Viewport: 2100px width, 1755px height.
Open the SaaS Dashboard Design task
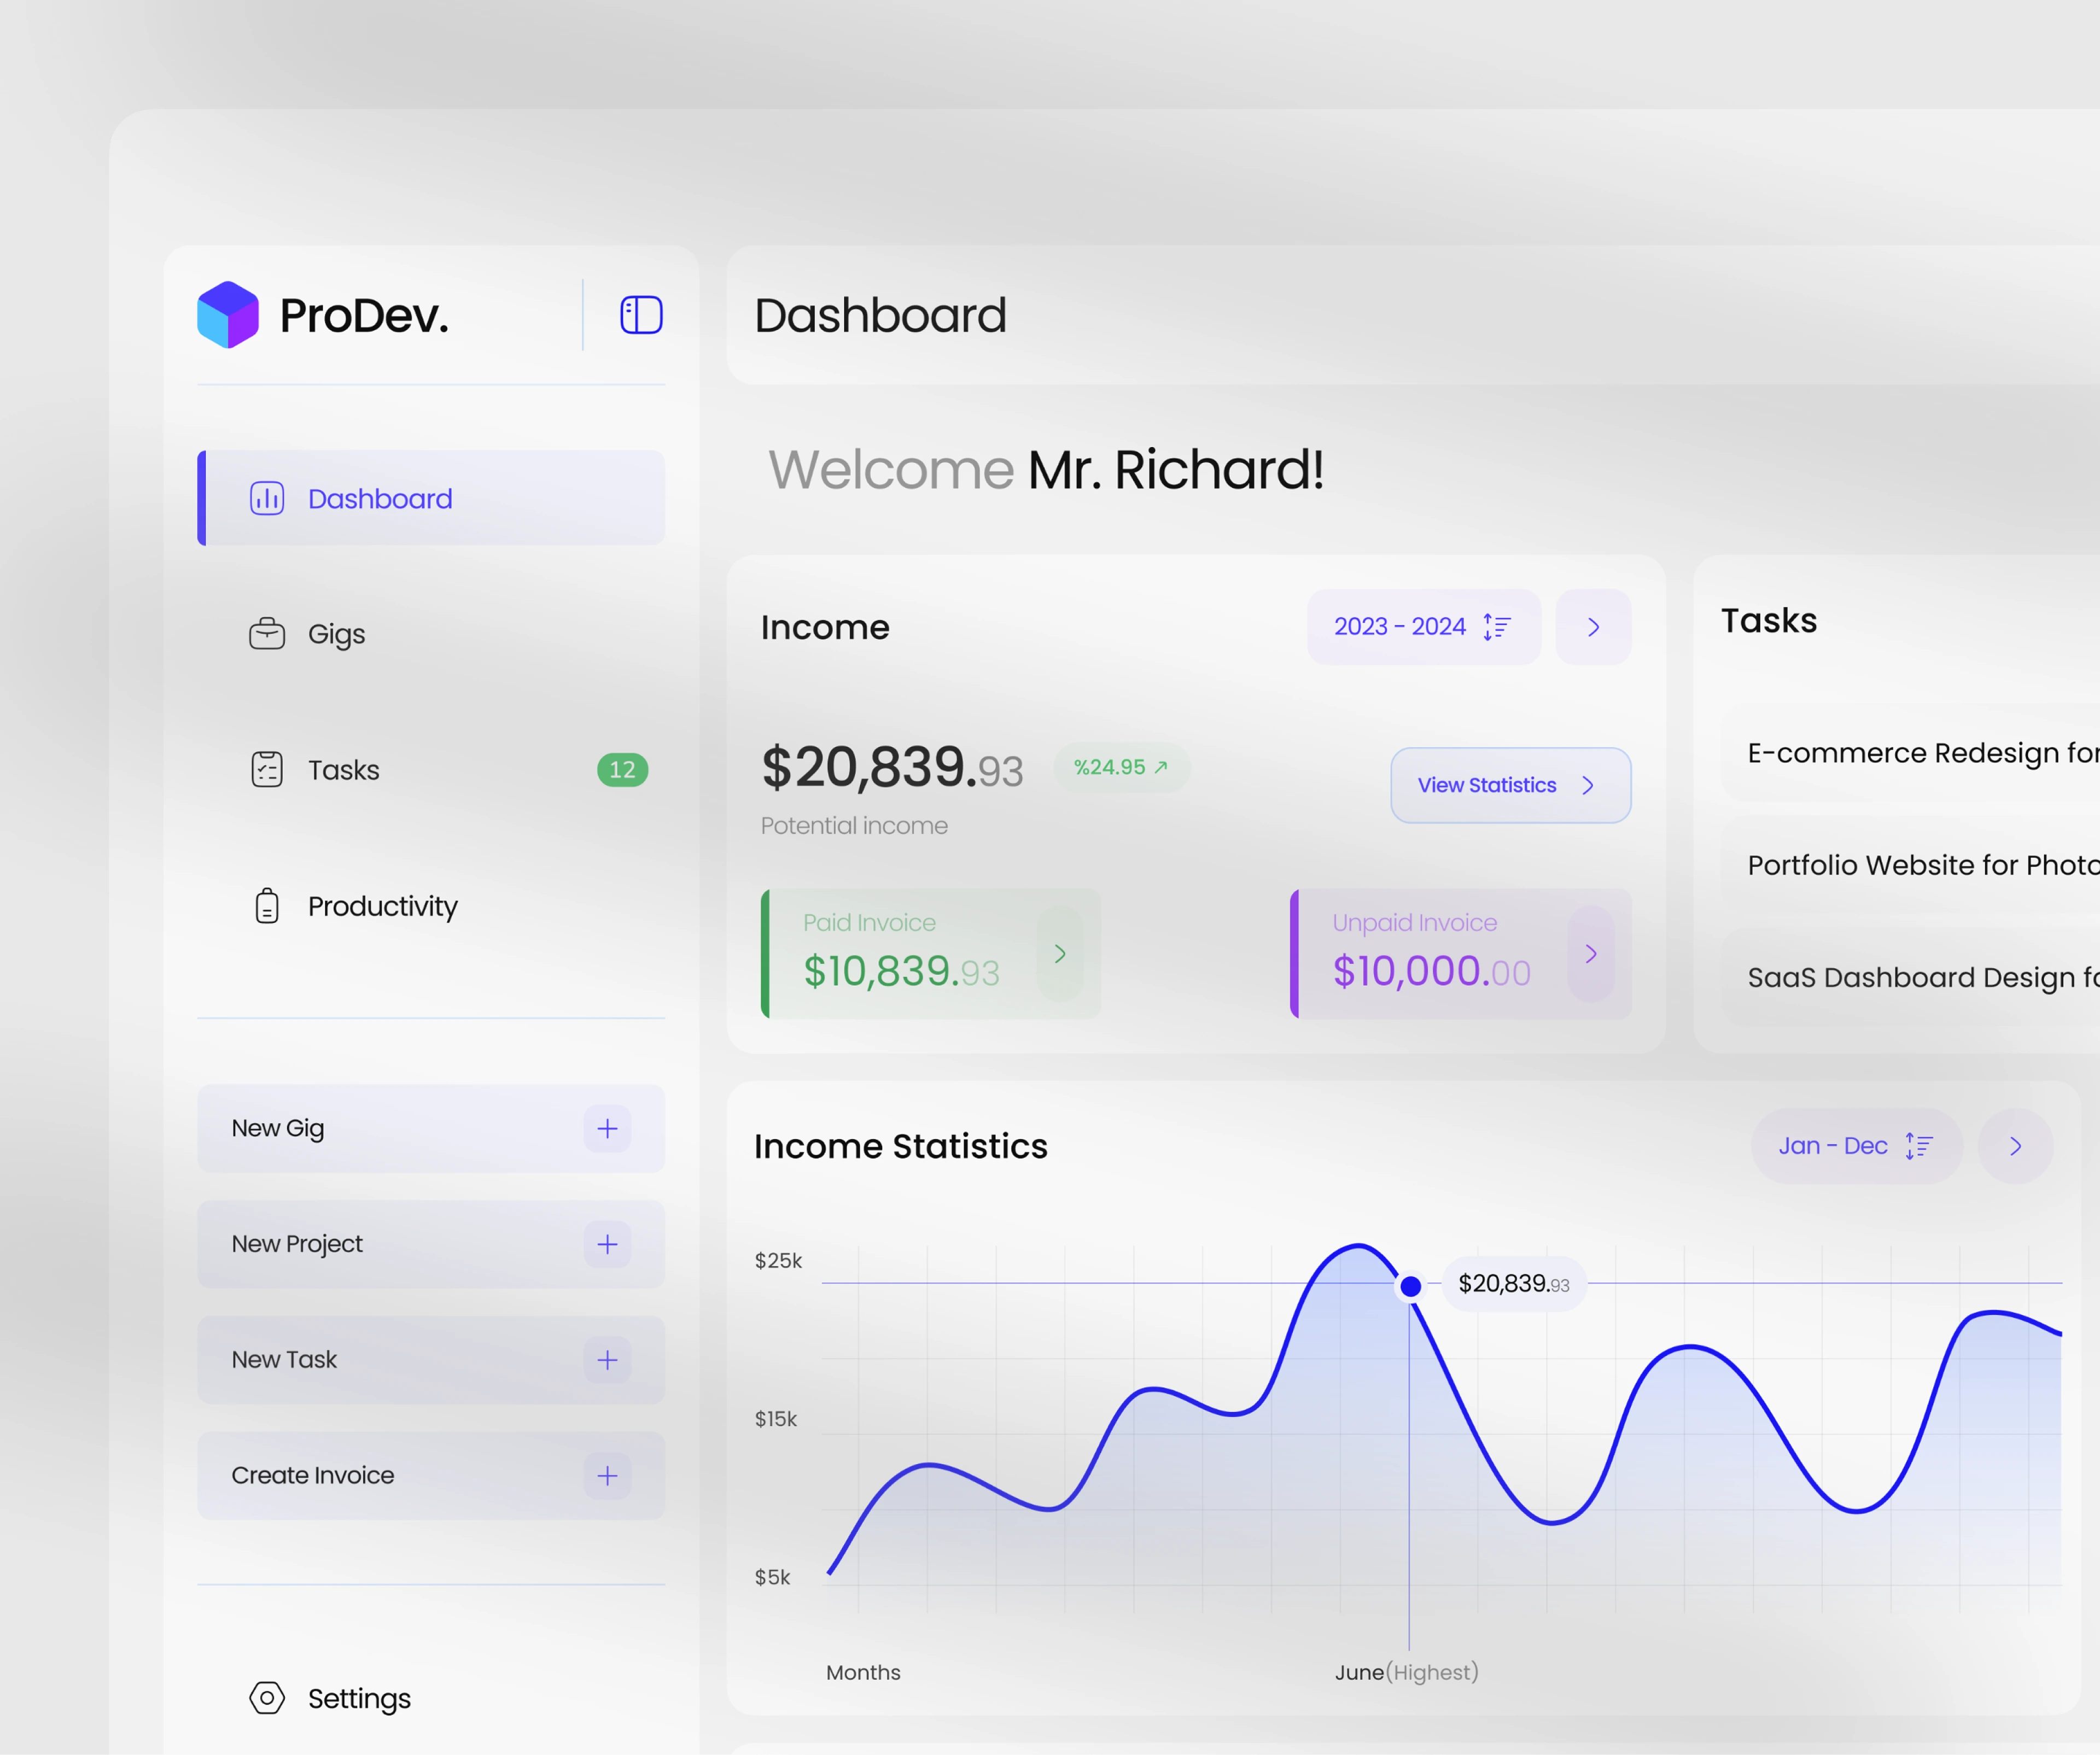pos(1910,977)
